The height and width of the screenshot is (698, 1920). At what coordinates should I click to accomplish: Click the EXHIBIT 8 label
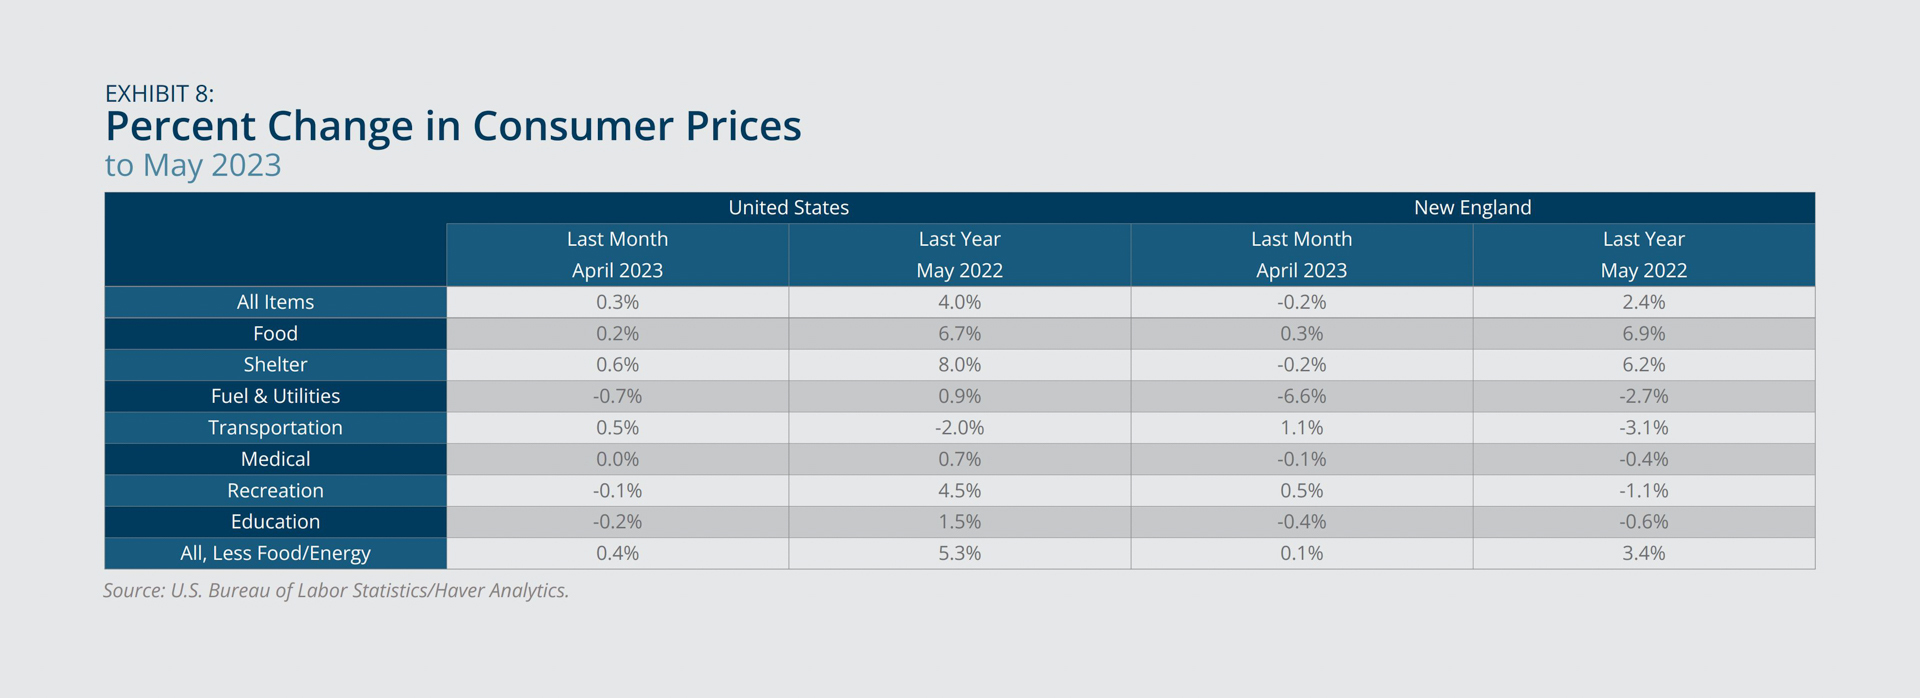click(159, 94)
